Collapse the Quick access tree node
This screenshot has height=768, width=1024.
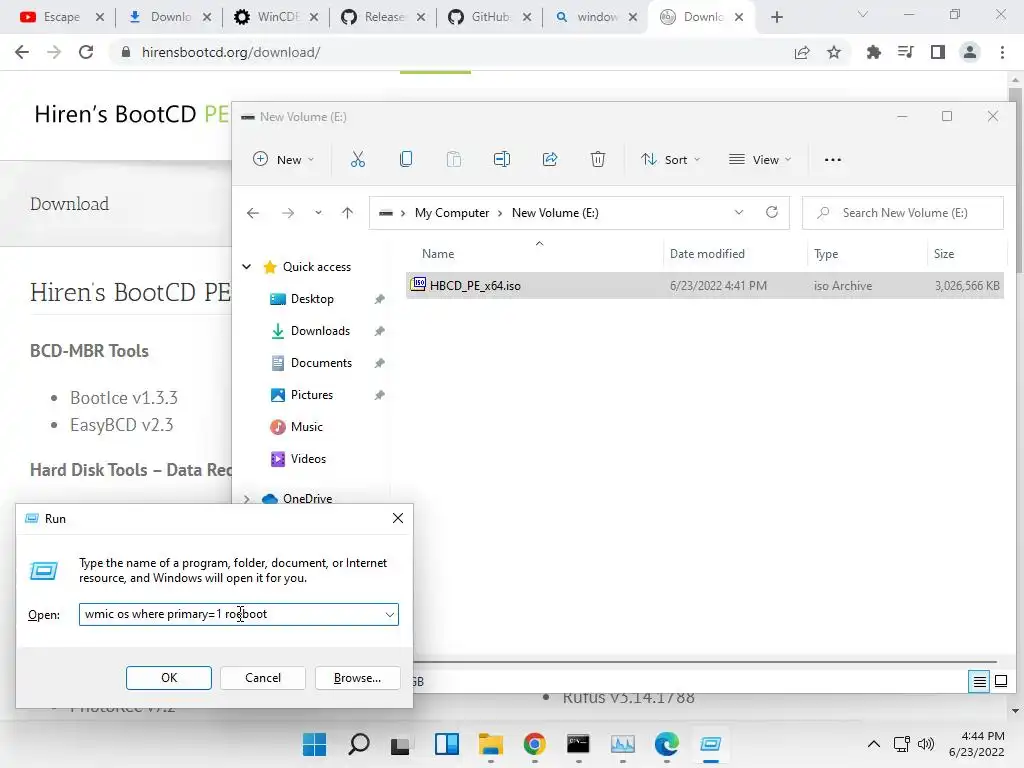tap(247, 266)
